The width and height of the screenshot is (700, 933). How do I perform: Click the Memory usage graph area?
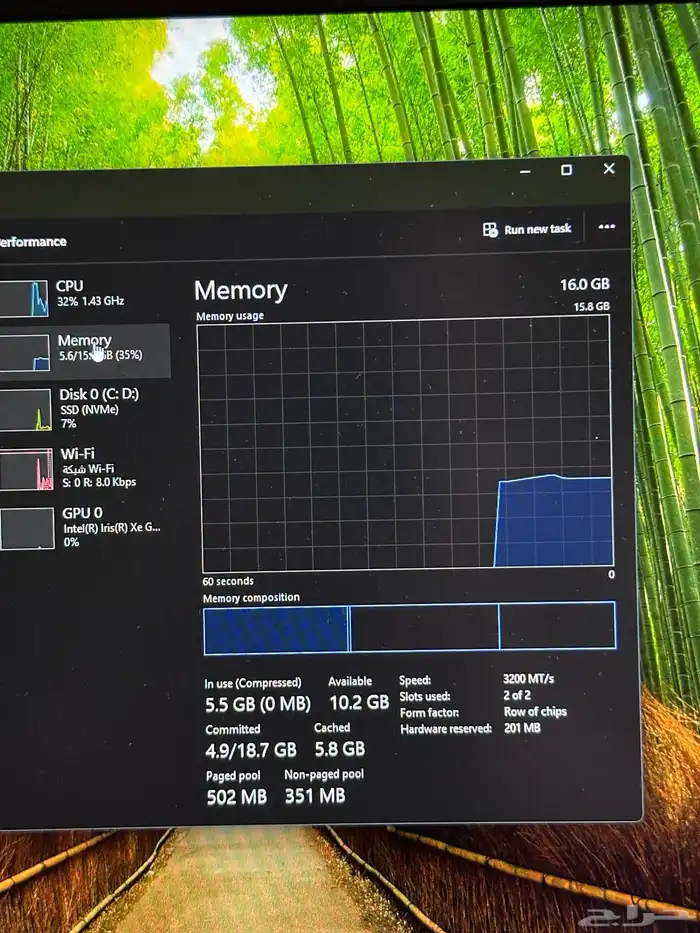[405, 445]
